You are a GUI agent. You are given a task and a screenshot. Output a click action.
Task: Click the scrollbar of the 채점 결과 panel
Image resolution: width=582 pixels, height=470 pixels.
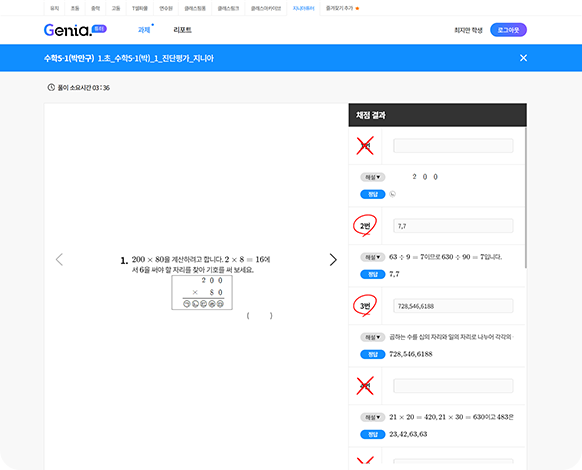coord(526,198)
